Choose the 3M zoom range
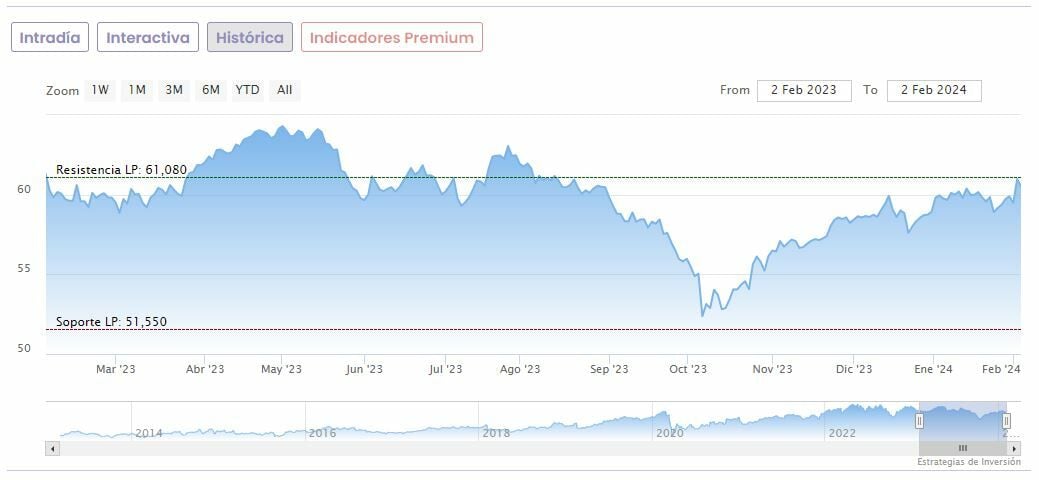This screenshot has width=1039, height=480. [x=174, y=90]
